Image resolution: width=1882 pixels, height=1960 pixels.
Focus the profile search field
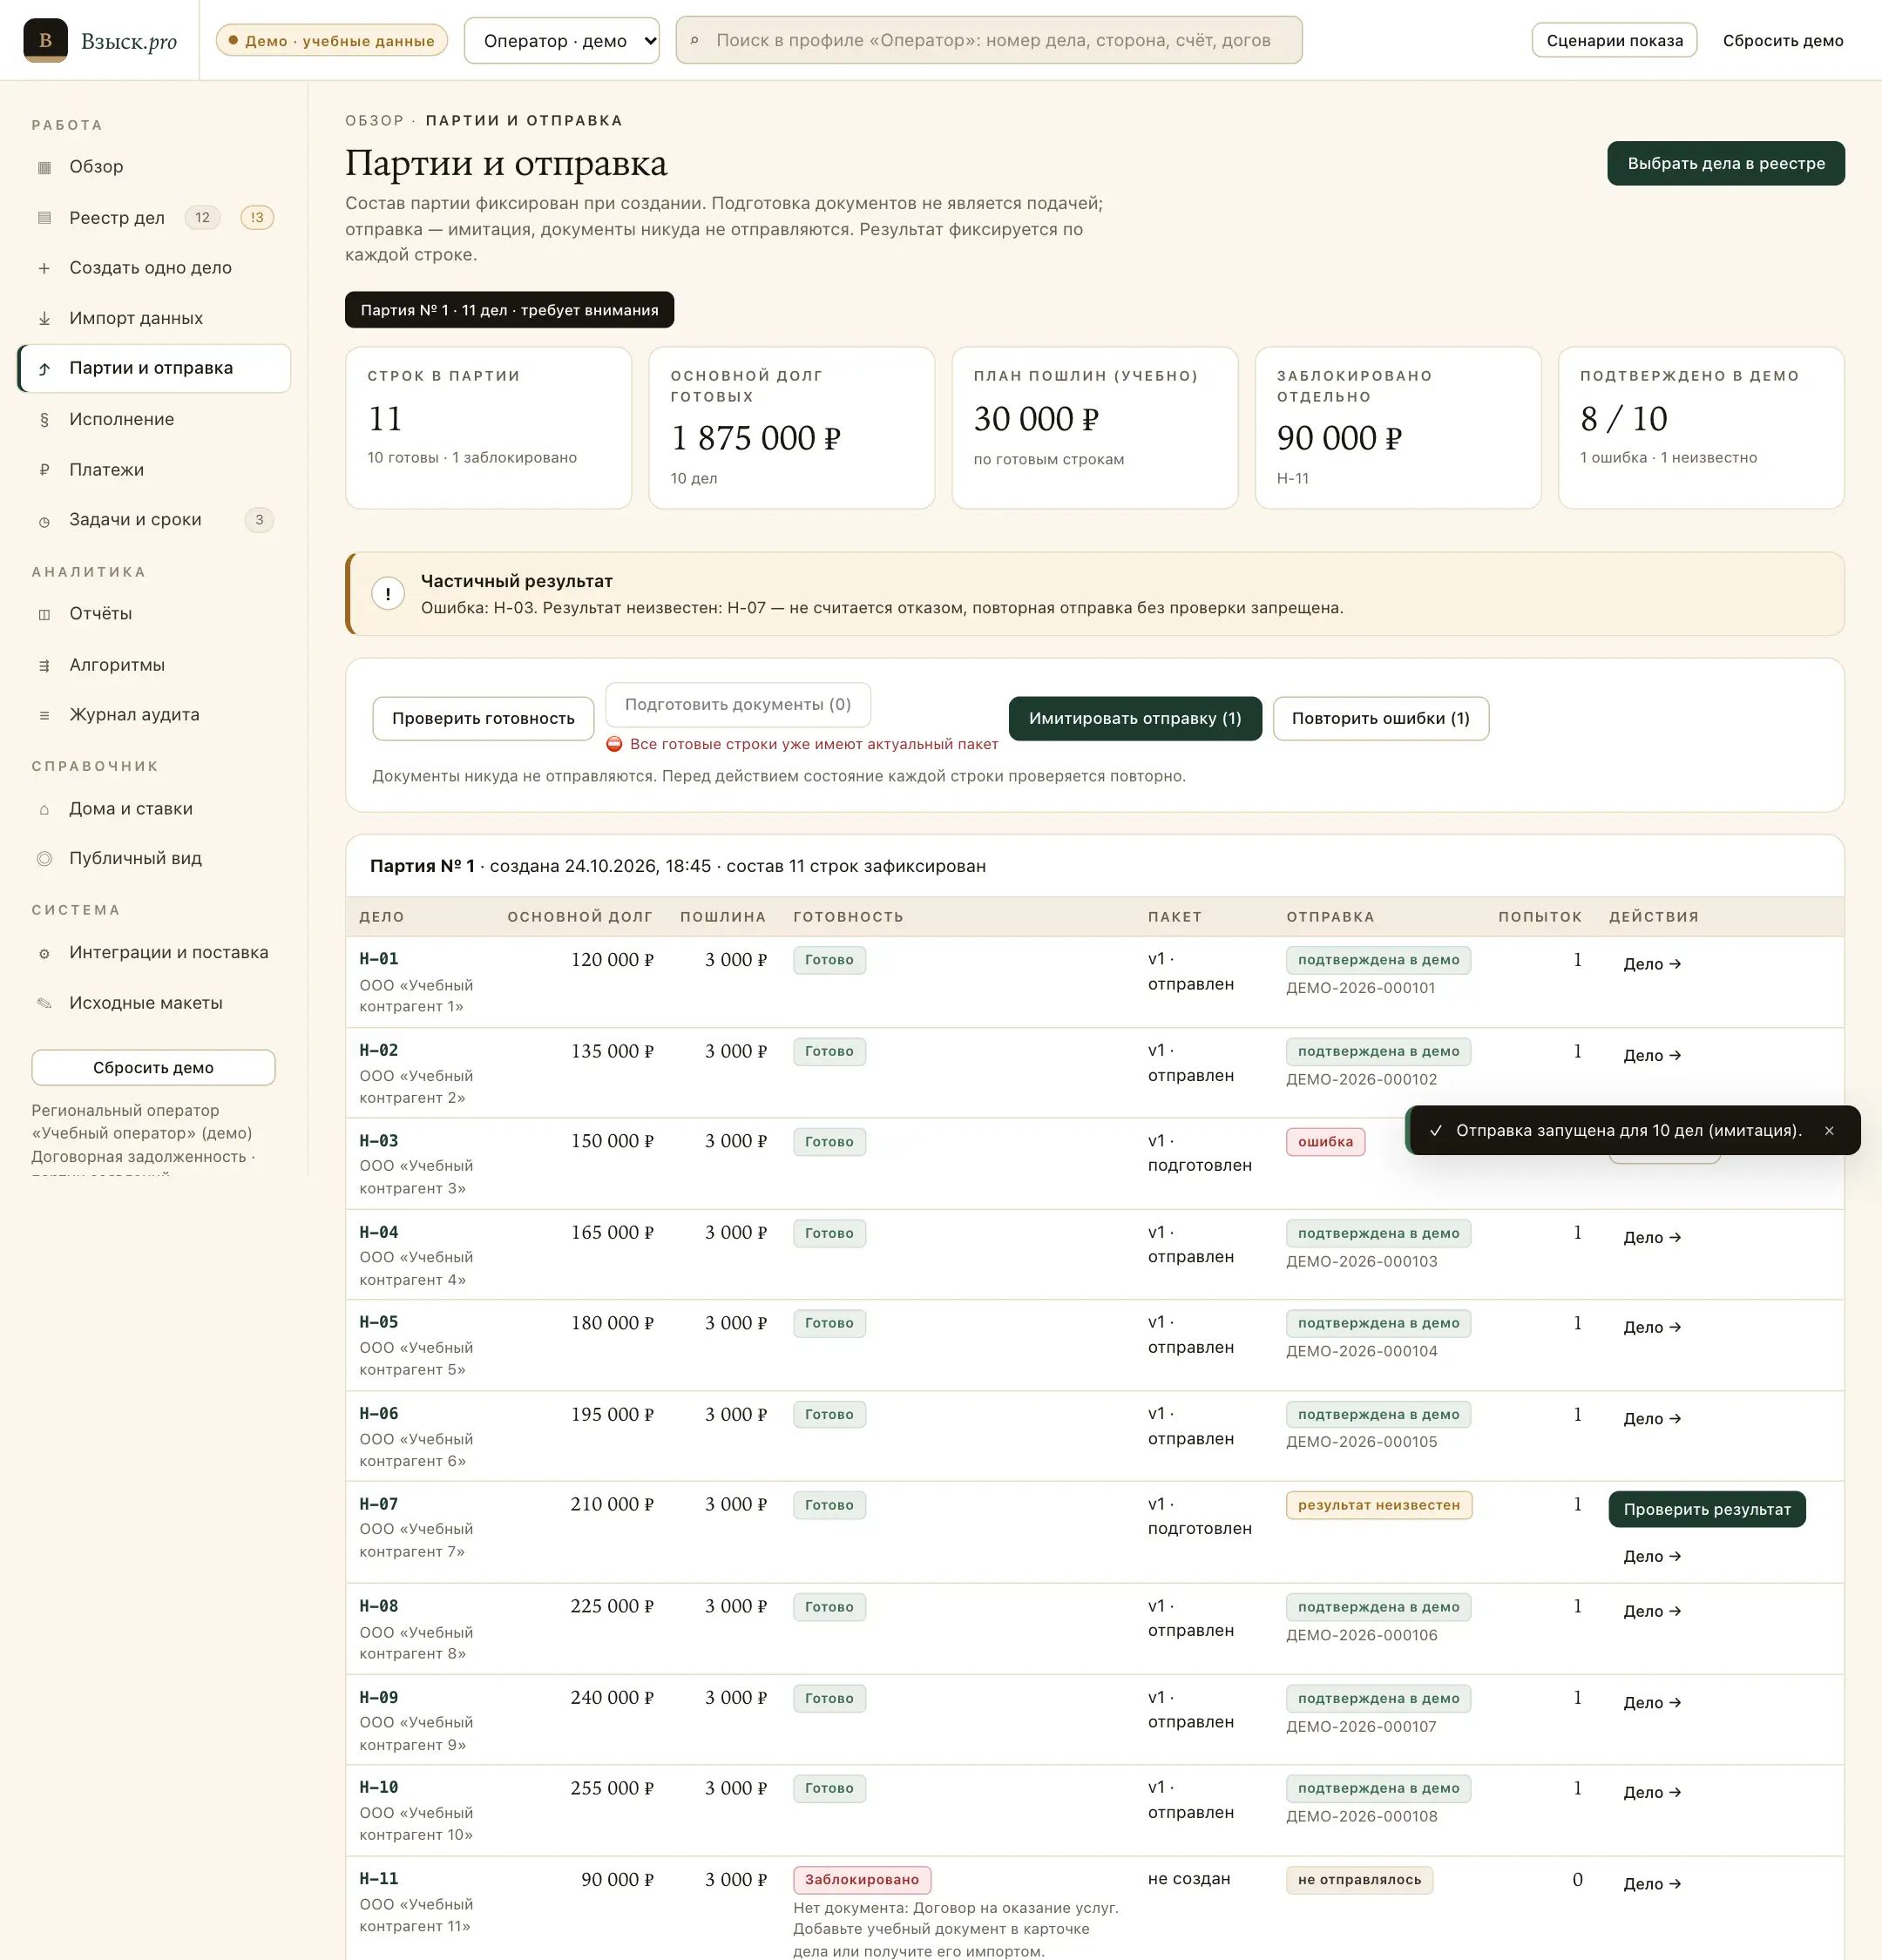pyautogui.click(x=988, y=40)
